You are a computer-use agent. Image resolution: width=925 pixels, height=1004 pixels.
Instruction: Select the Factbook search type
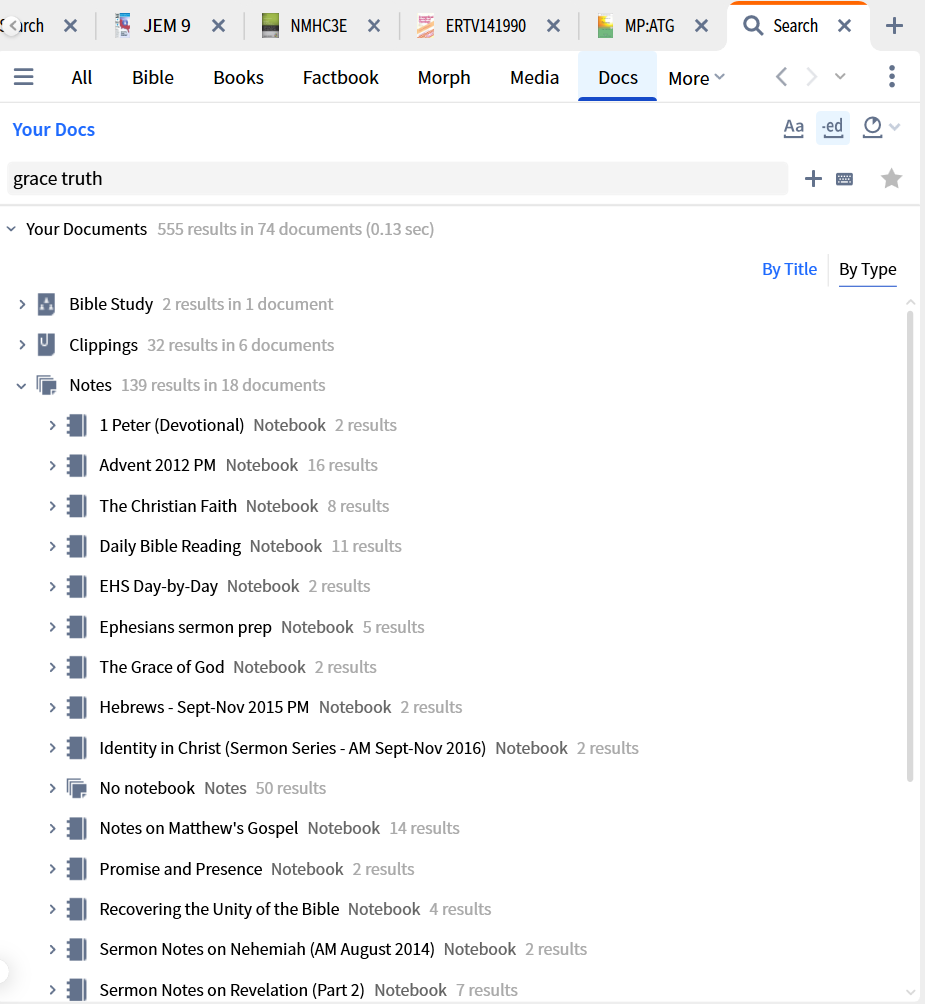coord(341,77)
